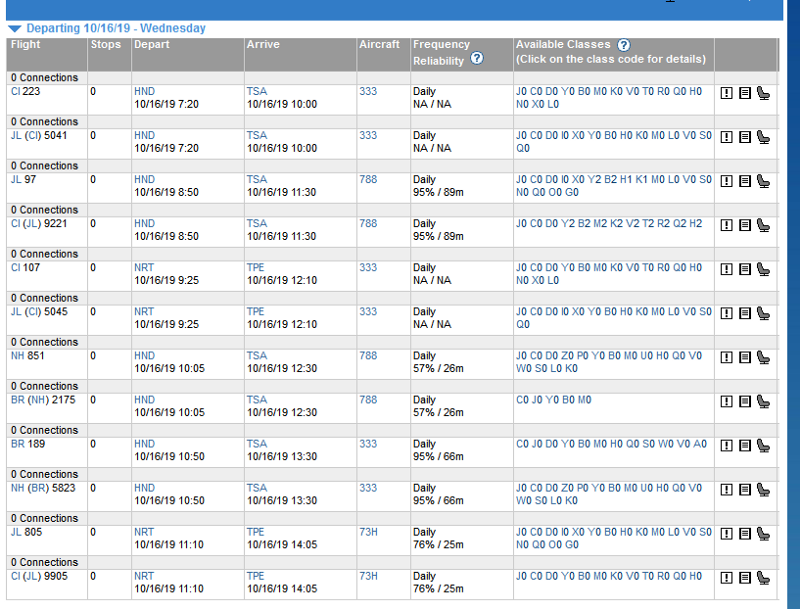The width and height of the screenshot is (800, 609).
Task: Click alert exclamation icon for NH 851
Action: pos(727,358)
